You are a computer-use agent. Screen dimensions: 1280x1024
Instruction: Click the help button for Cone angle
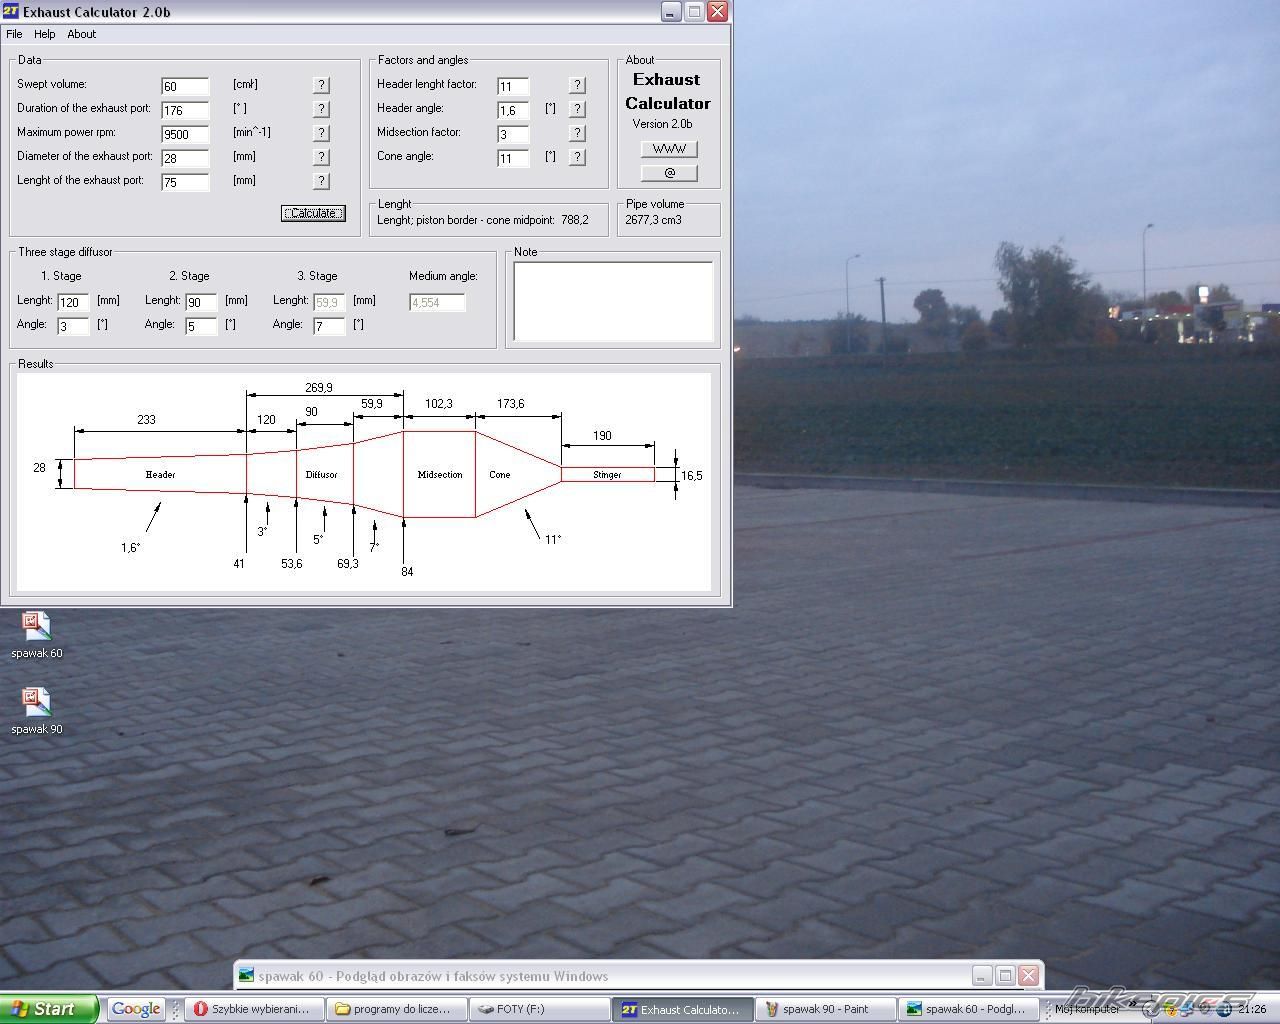point(577,157)
